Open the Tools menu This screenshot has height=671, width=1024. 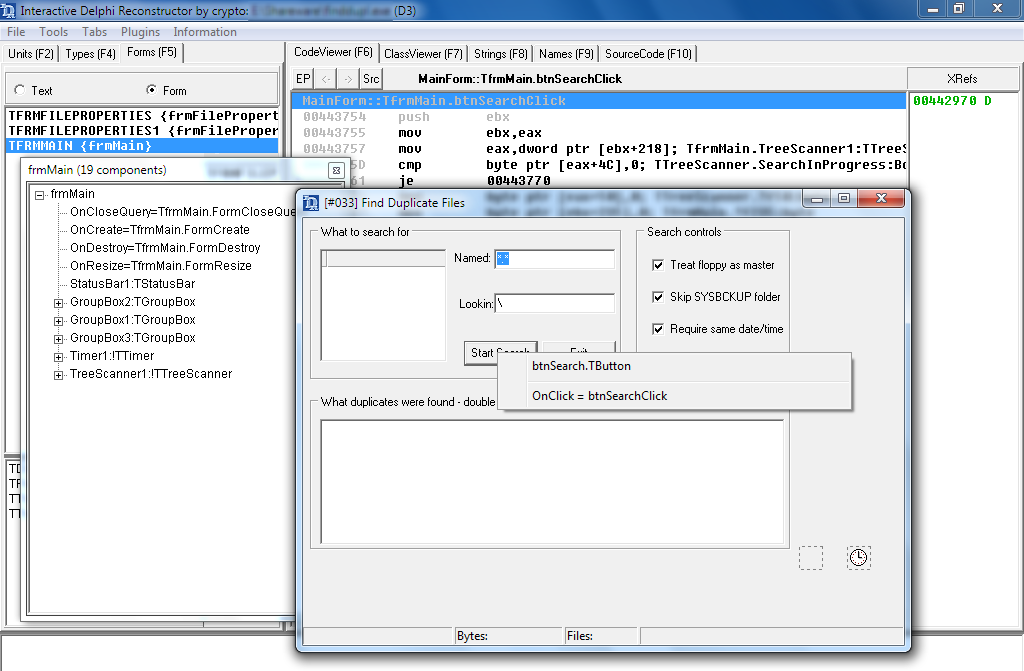pyautogui.click(x=54, y=32)
